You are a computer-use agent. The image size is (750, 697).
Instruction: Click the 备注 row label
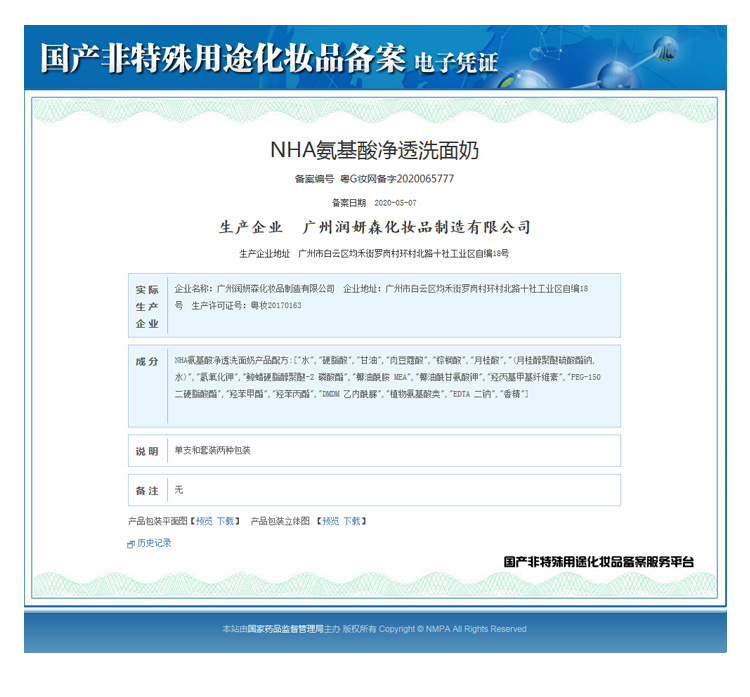[147, 490]
